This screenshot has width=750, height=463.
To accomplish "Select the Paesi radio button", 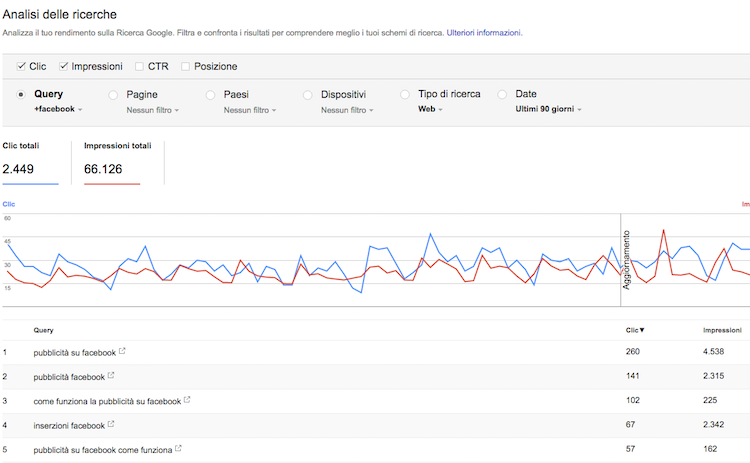I will coord(210,95).
